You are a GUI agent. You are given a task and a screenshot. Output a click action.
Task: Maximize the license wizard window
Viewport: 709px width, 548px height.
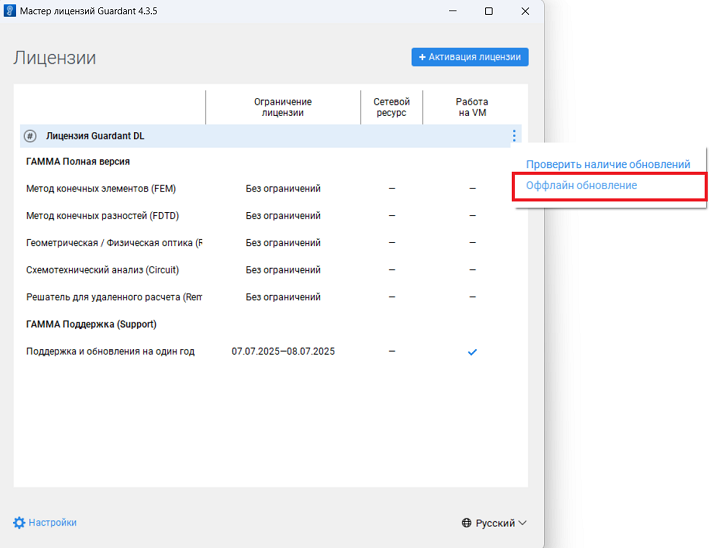[488, 11]
